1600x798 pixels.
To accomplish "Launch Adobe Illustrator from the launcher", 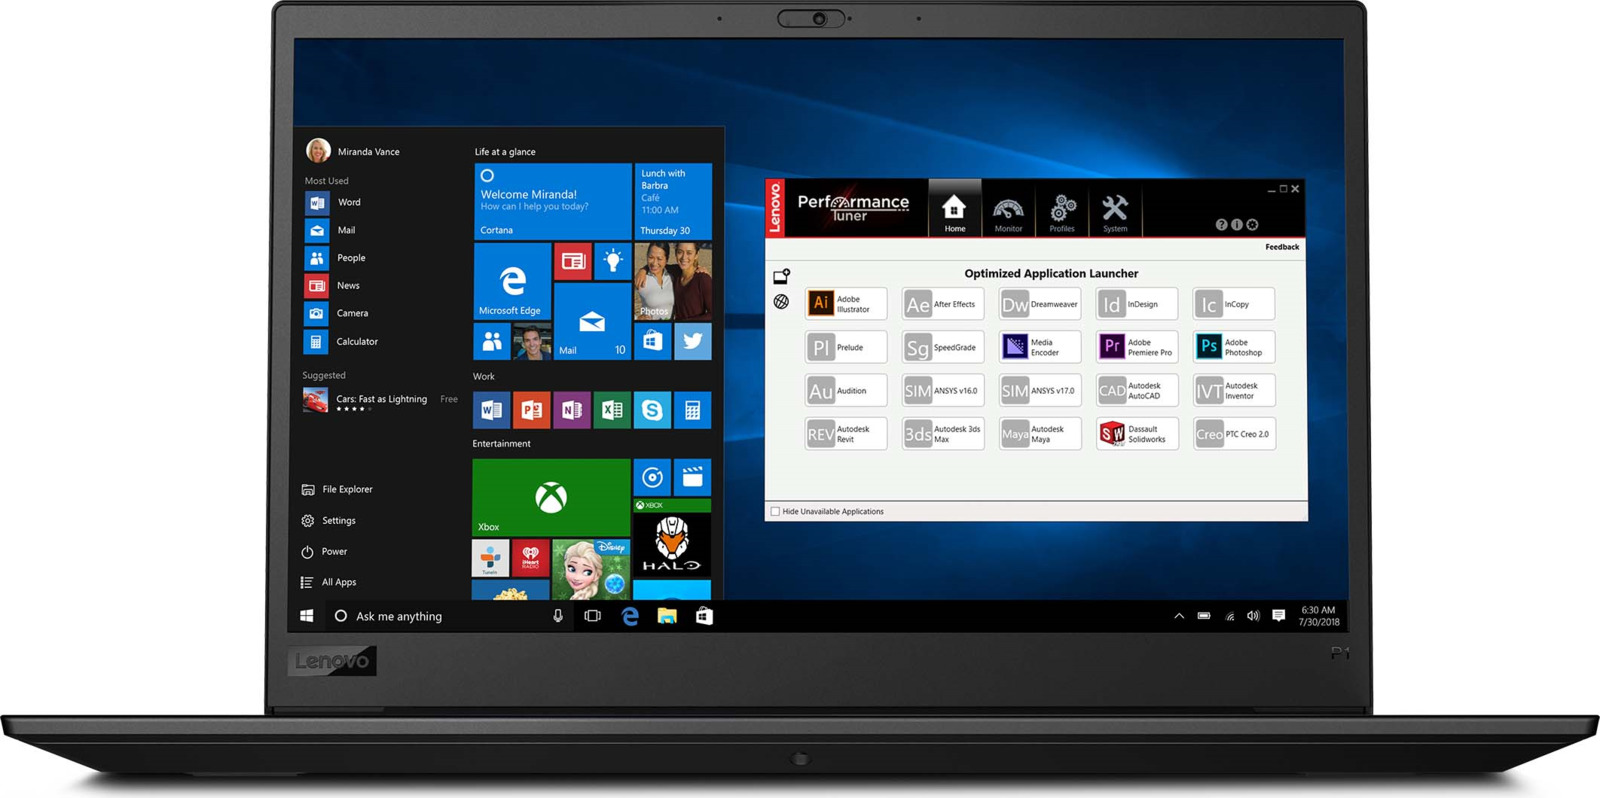I will (846, 304).
